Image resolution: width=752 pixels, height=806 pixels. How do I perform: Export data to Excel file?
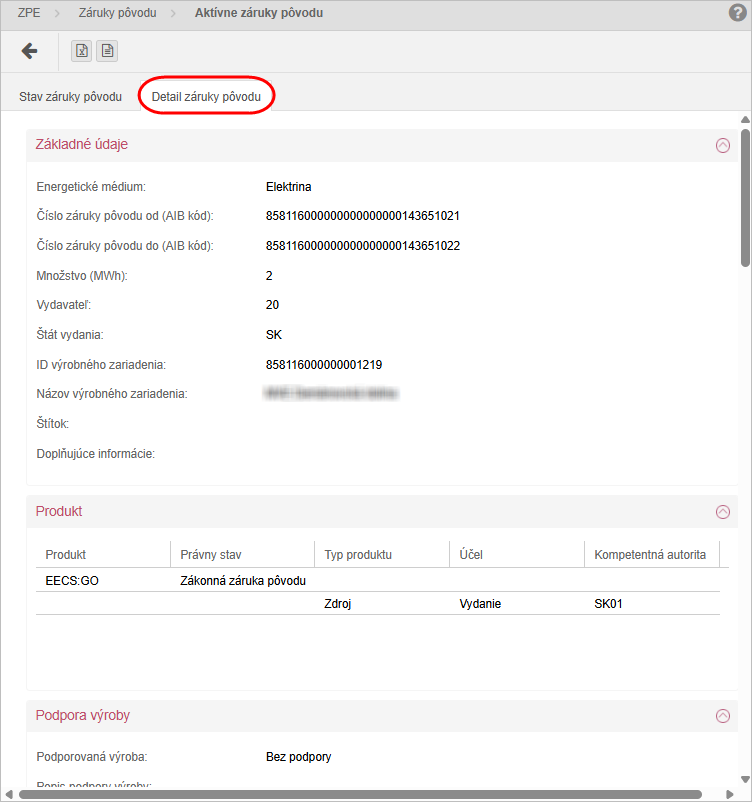click(82, 51)
